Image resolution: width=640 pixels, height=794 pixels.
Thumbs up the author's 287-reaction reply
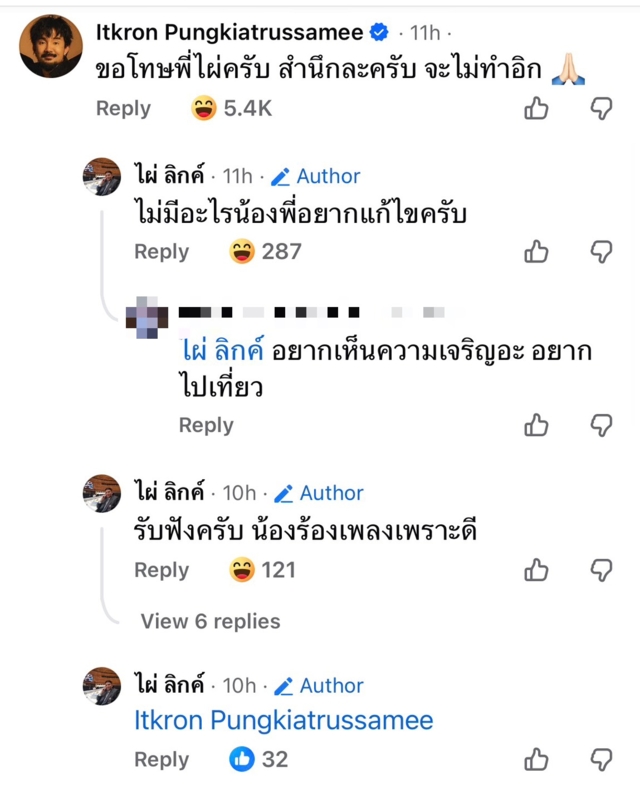537,252
